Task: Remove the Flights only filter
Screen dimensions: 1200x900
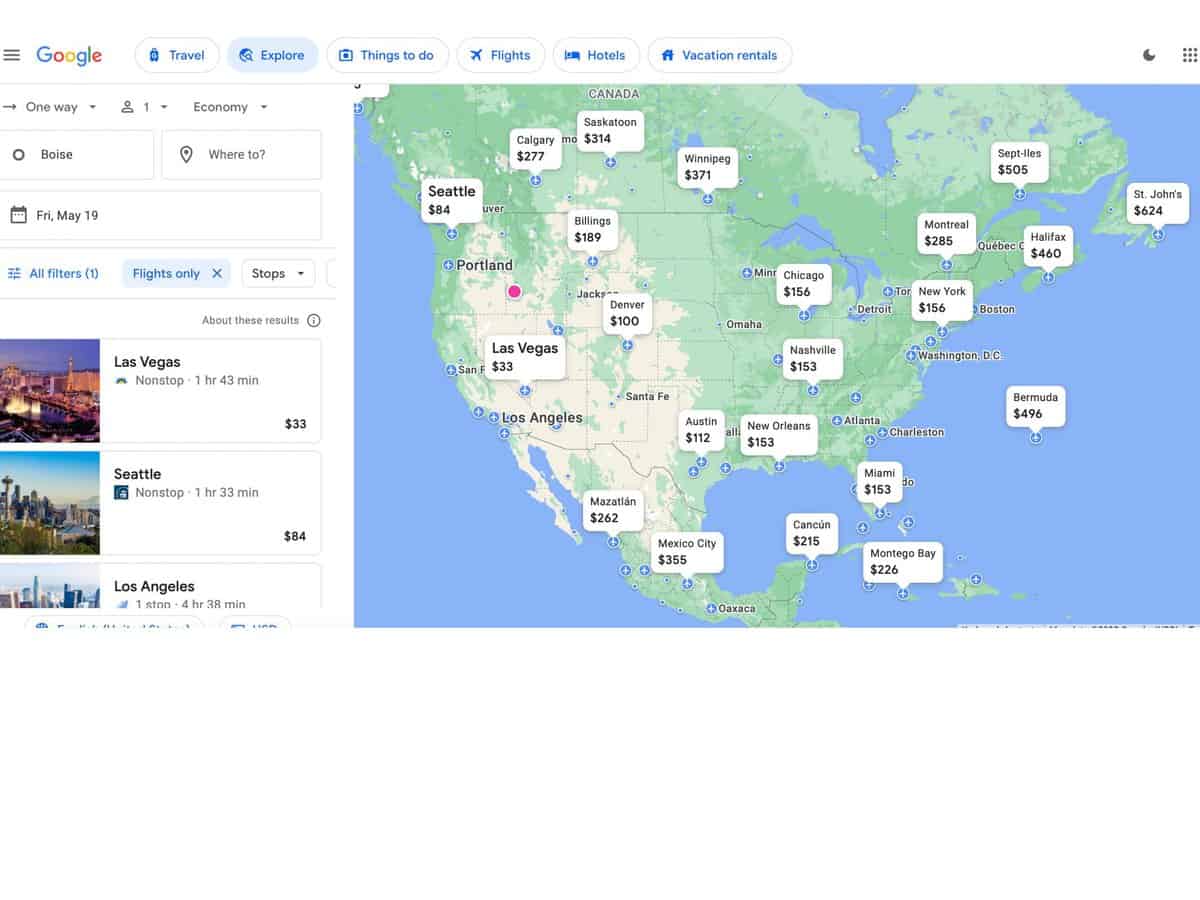Action: pyautogui.click(x=217, y=273)
